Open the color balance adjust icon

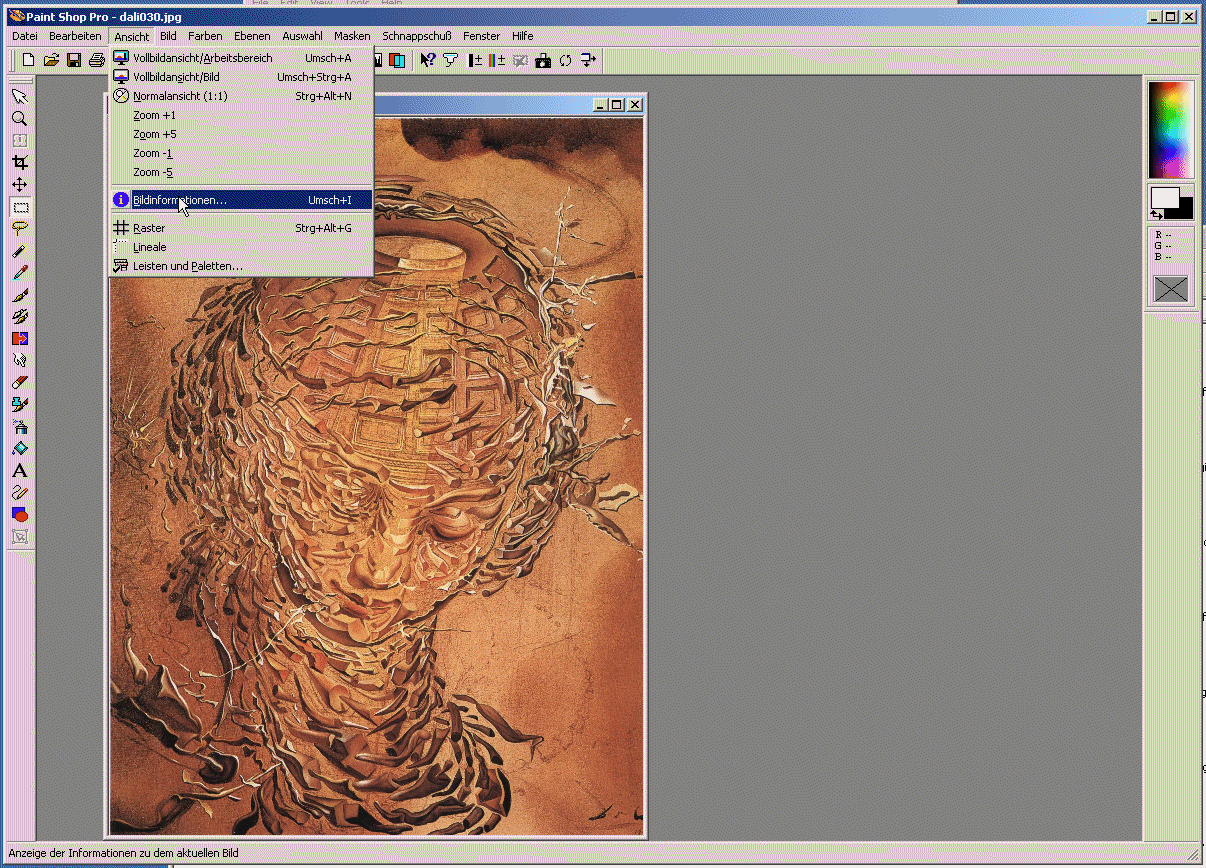pos(498,60)
